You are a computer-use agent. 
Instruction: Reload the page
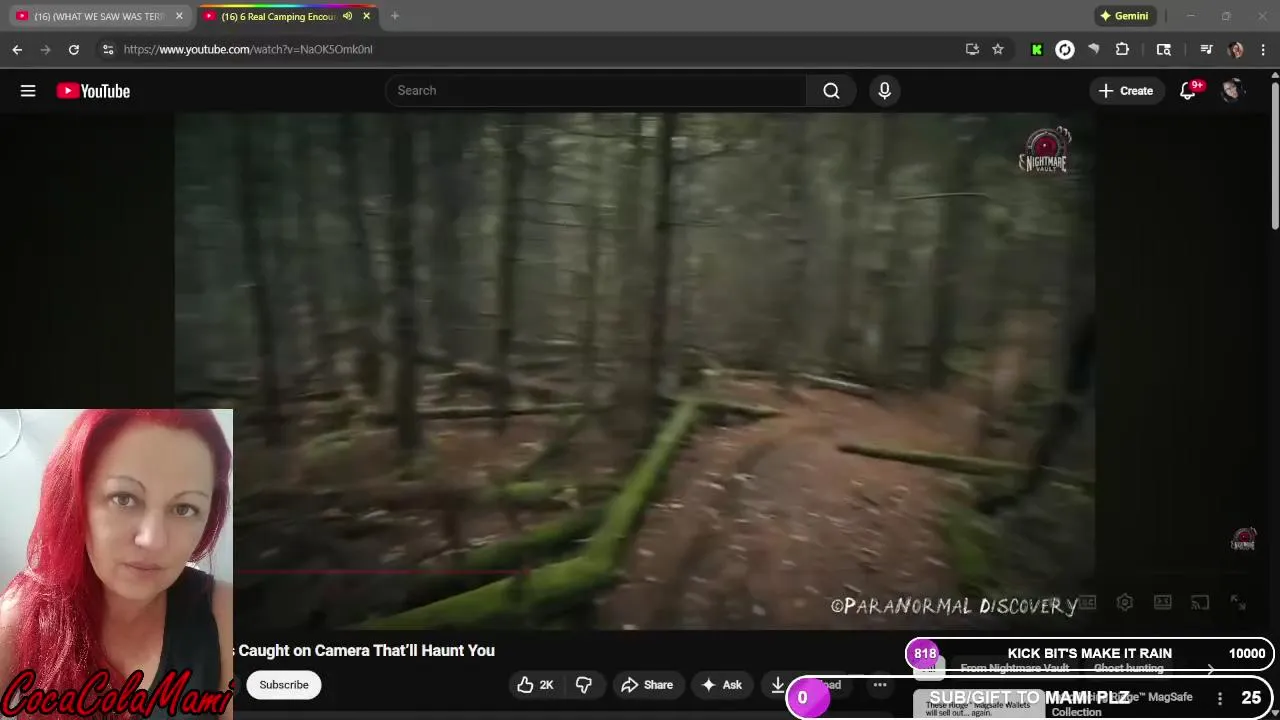(x=73, y=49)
